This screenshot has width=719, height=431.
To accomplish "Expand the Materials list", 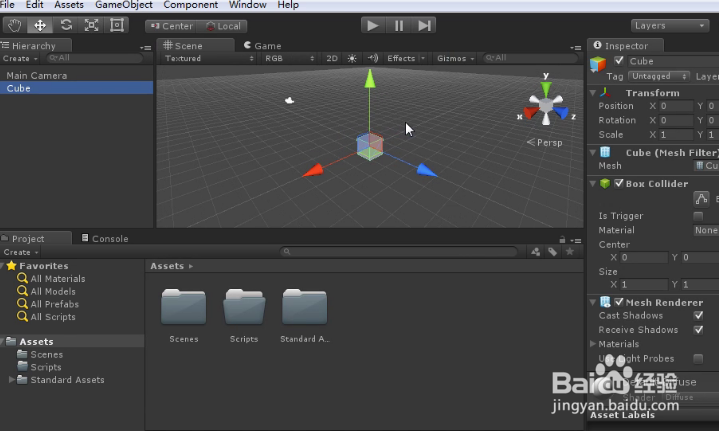I will pos(592,343).
